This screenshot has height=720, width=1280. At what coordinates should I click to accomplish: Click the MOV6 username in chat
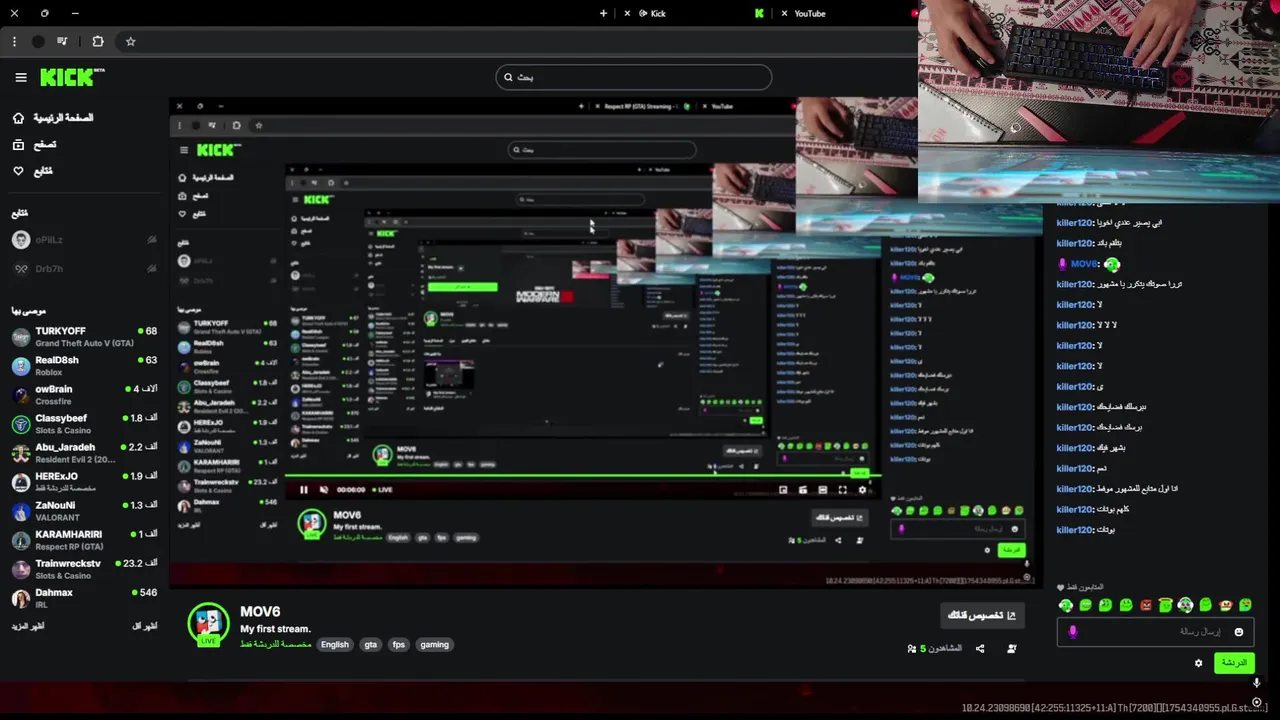tap(1084, 264)
